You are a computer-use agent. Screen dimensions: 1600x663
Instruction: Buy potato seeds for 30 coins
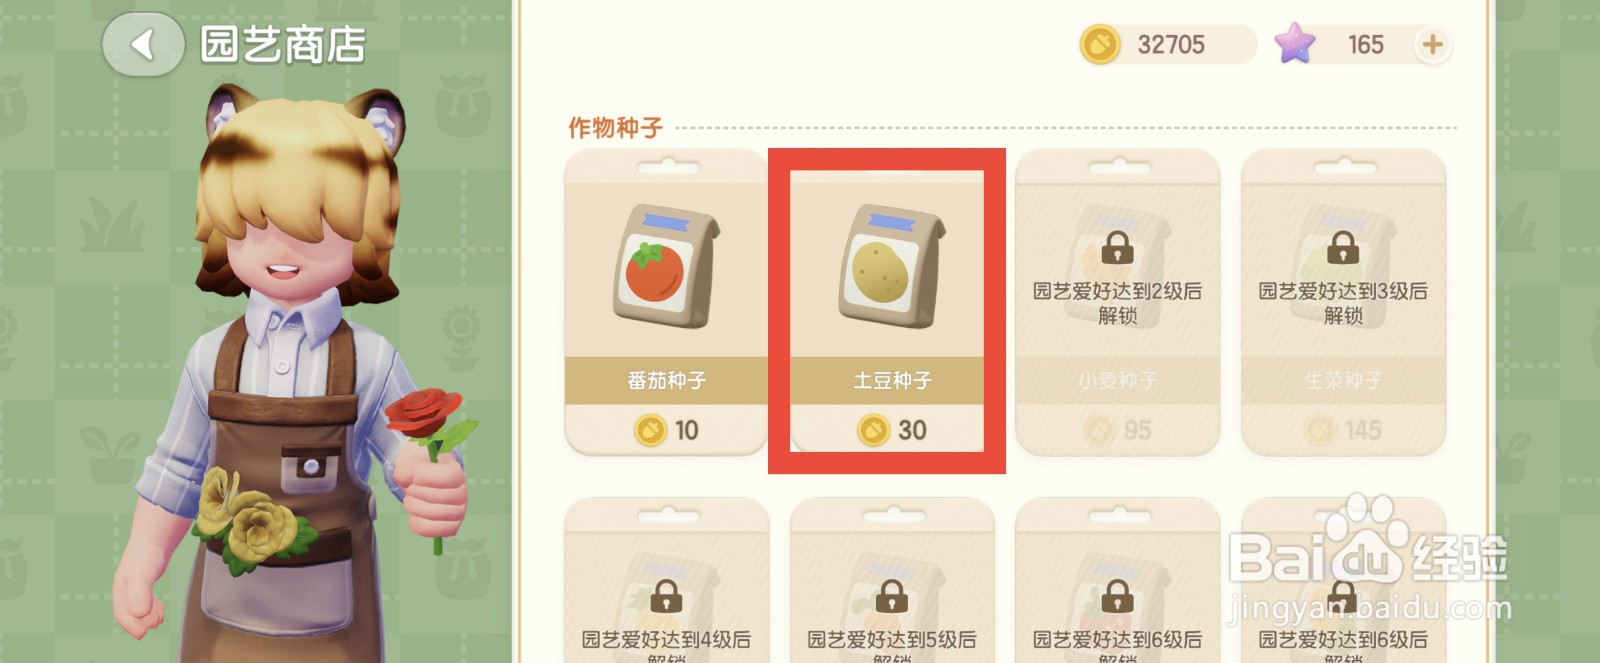(x=892, y=430)
